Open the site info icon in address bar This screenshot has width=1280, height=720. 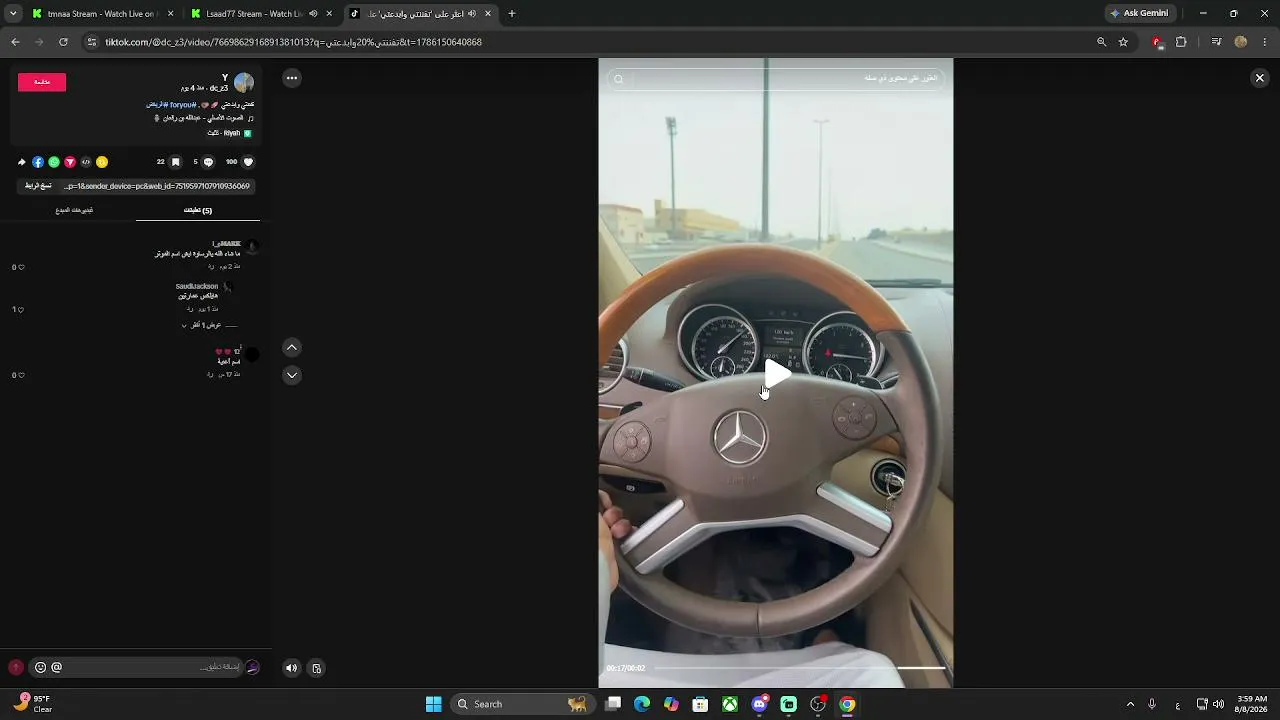(92, 42)
